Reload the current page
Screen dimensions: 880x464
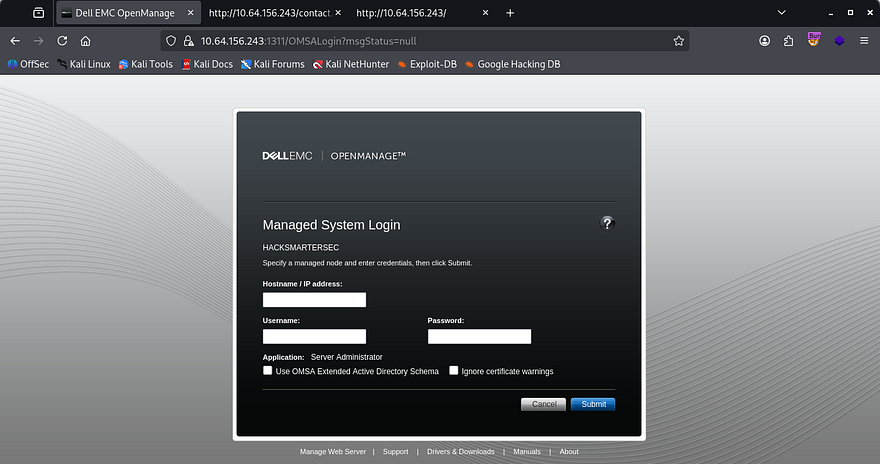click(62, 41)
